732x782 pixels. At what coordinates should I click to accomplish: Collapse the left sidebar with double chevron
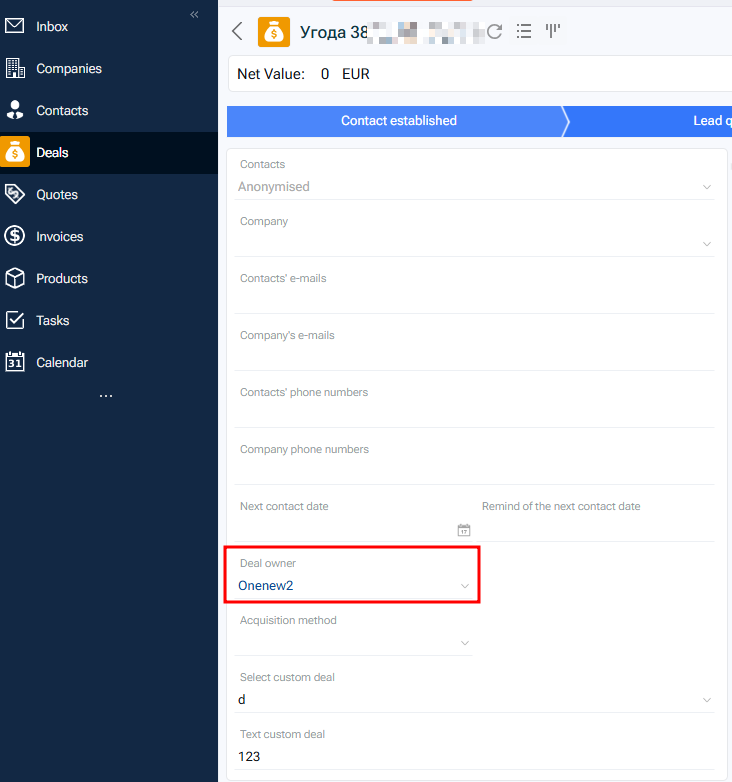(x=194, y=14)
